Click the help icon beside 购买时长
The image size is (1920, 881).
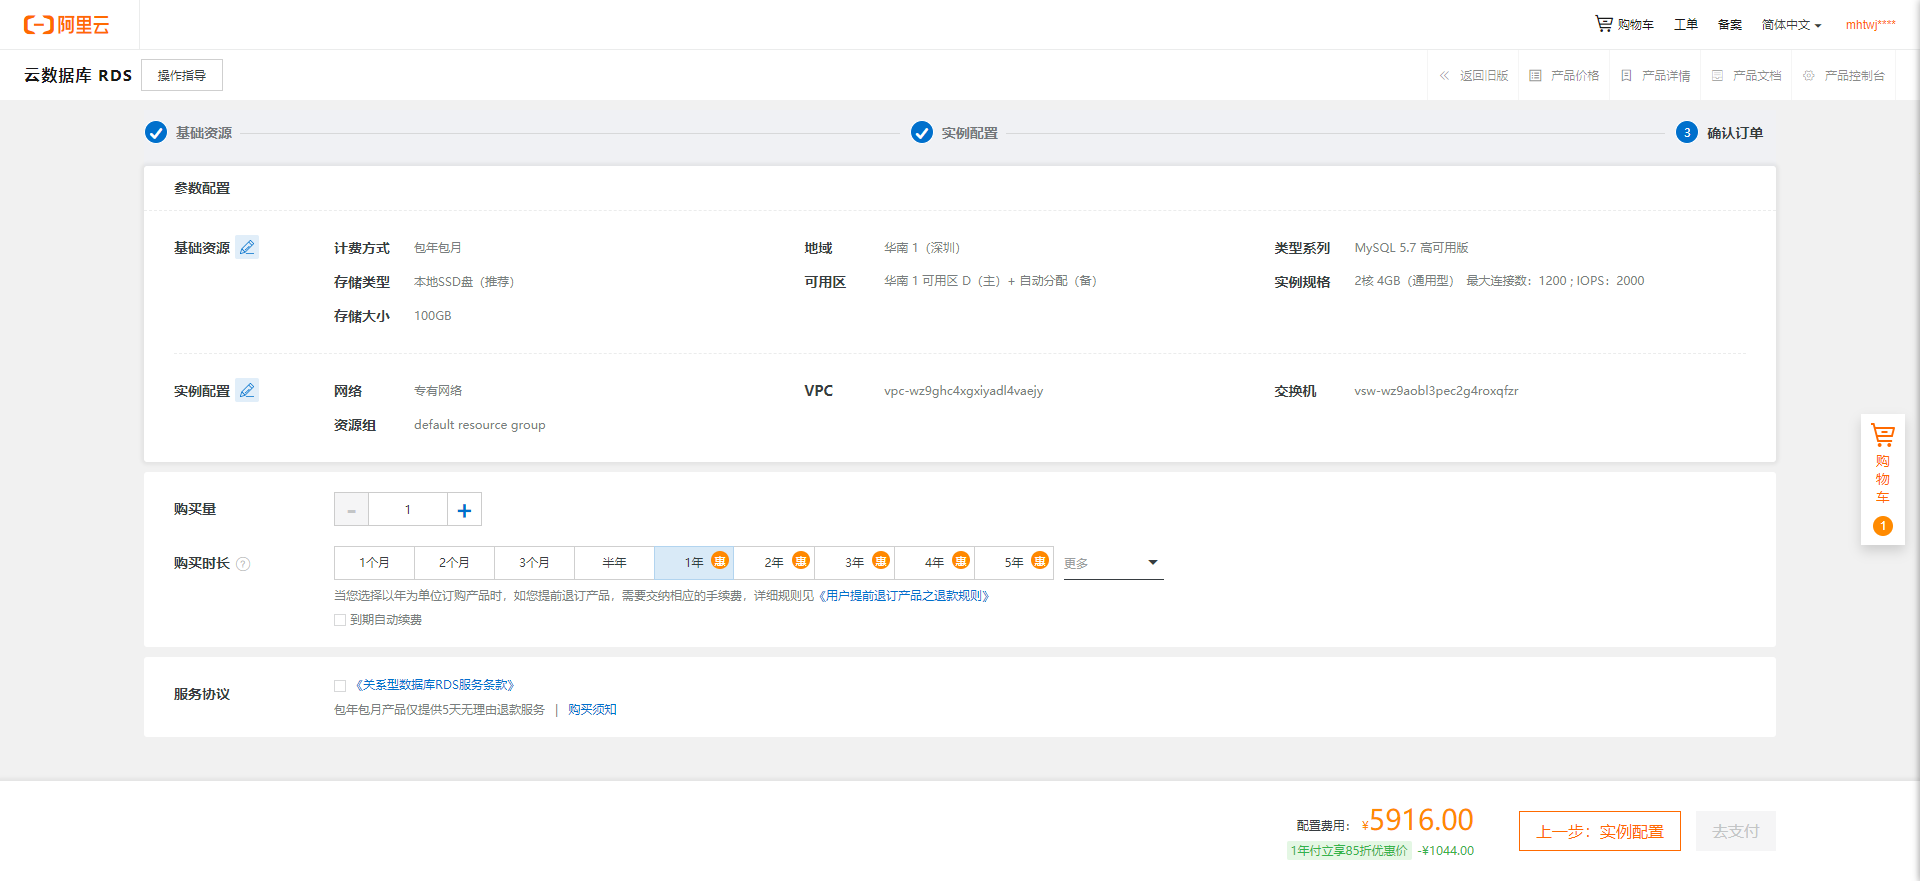pos(243,564)
